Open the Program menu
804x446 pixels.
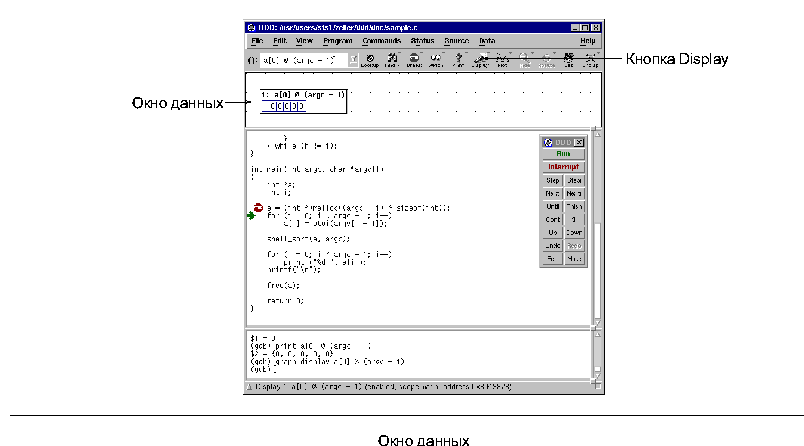(x=338, y=41)
